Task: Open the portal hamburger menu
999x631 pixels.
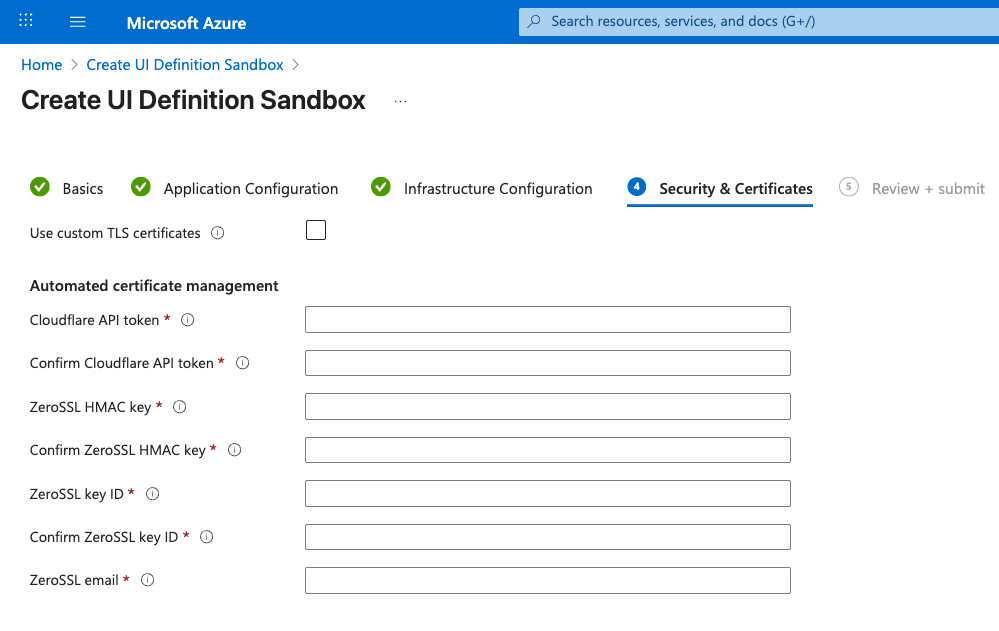Action: click(78, 22)
